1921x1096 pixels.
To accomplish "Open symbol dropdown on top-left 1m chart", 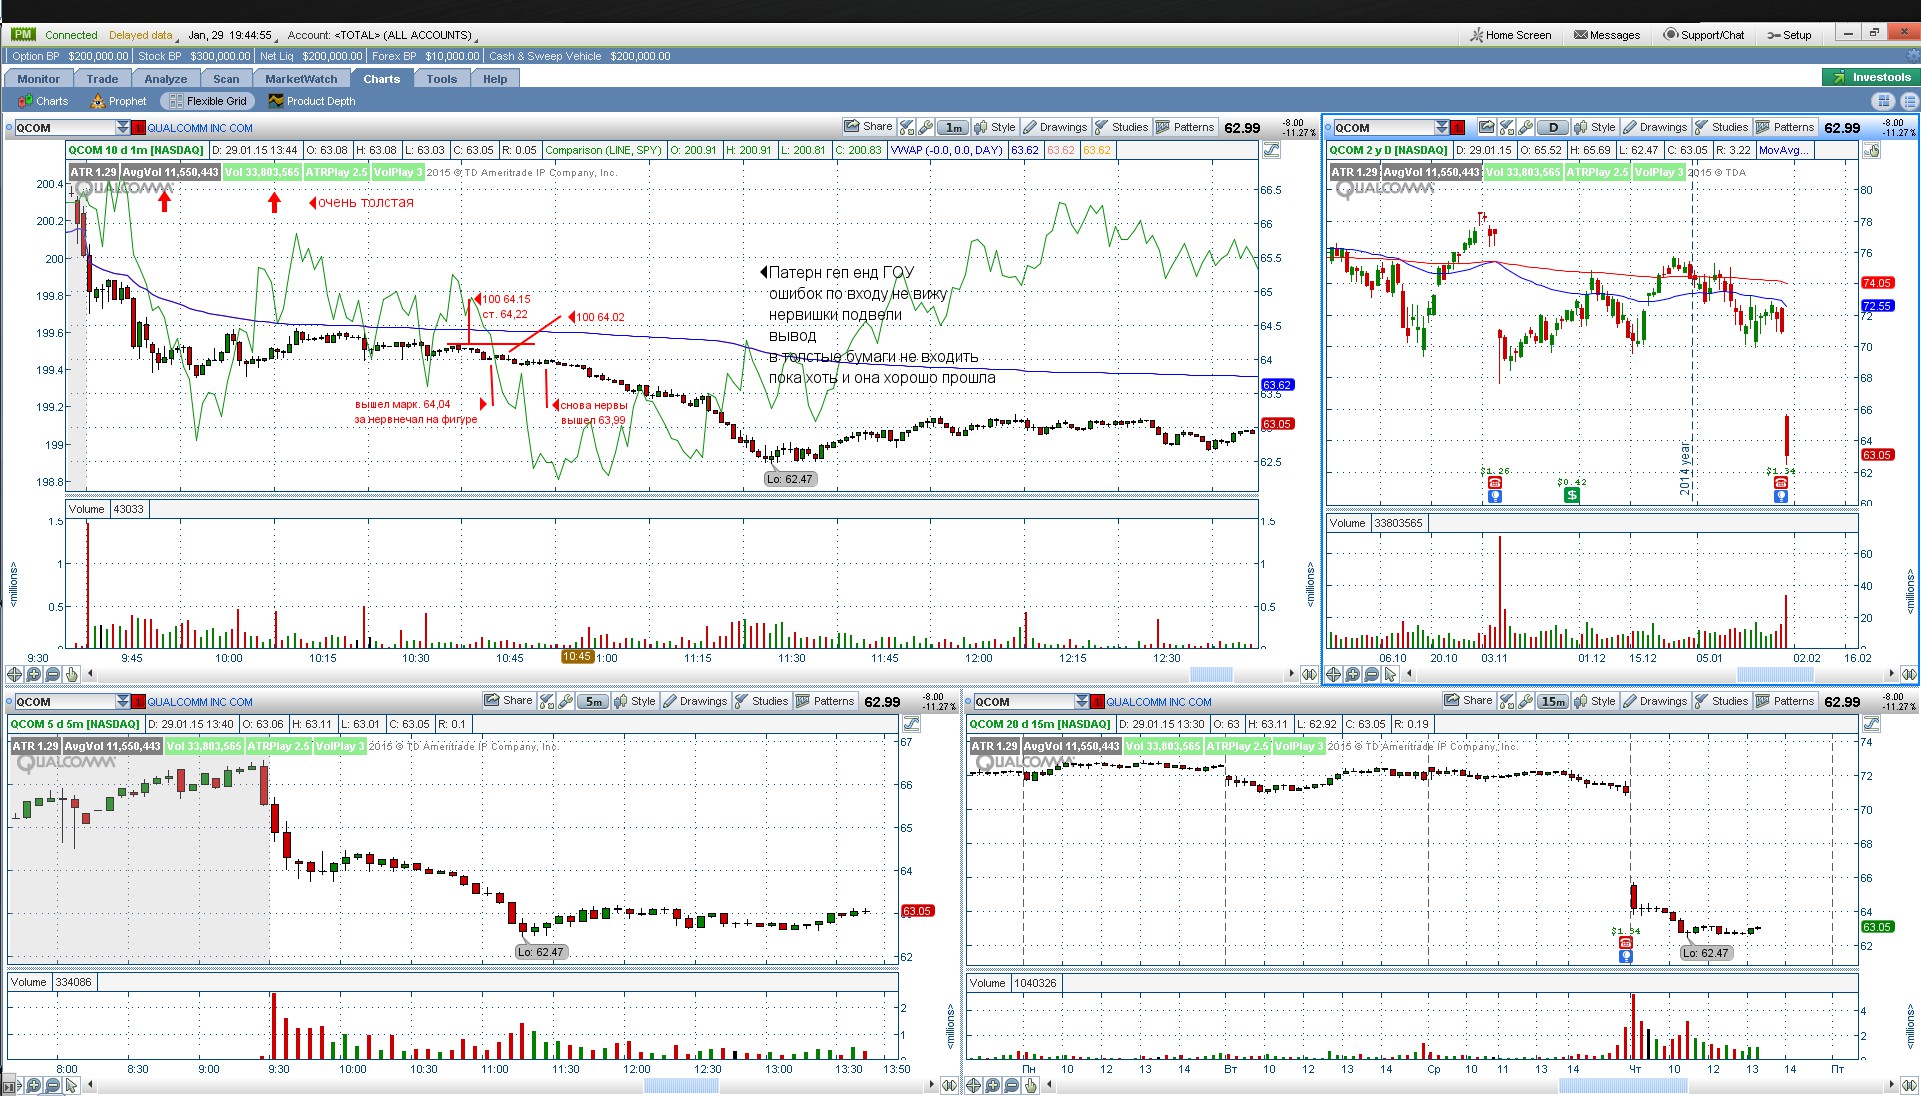I will [x=123, y=127].
